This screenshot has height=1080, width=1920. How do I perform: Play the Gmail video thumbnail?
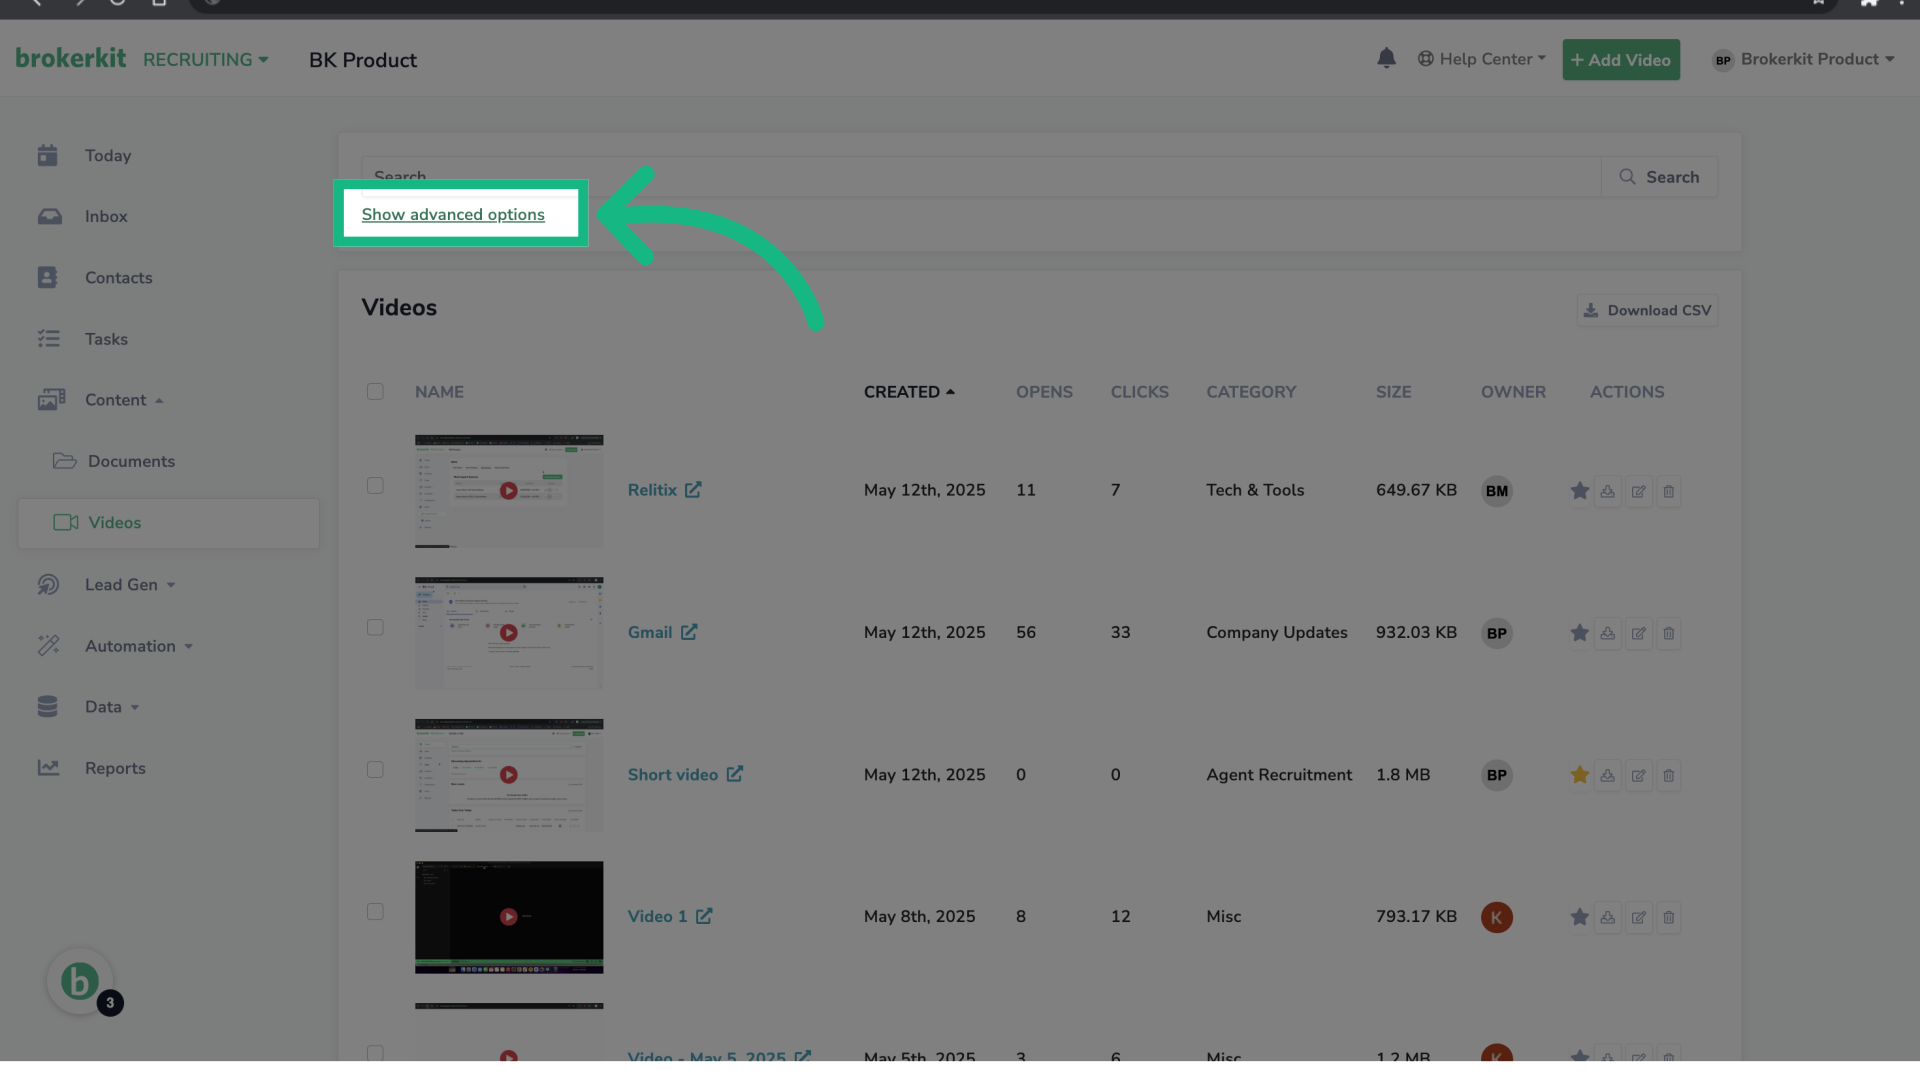(509, 633)
